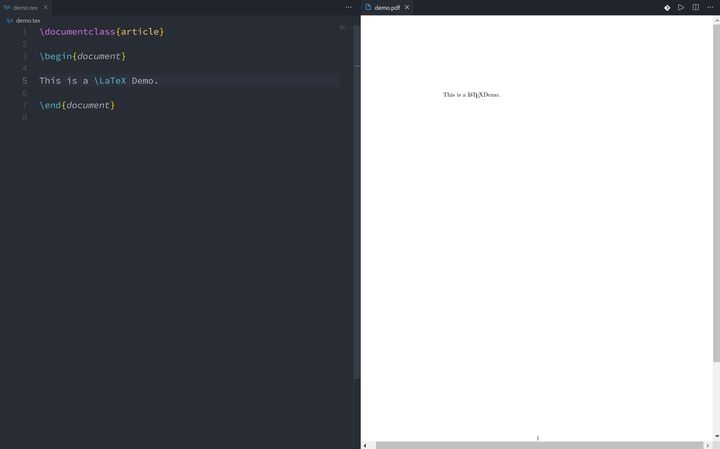Click the PDF file icon on demo.pdf tab
720x449 pixels.
[x=368, y=7]
